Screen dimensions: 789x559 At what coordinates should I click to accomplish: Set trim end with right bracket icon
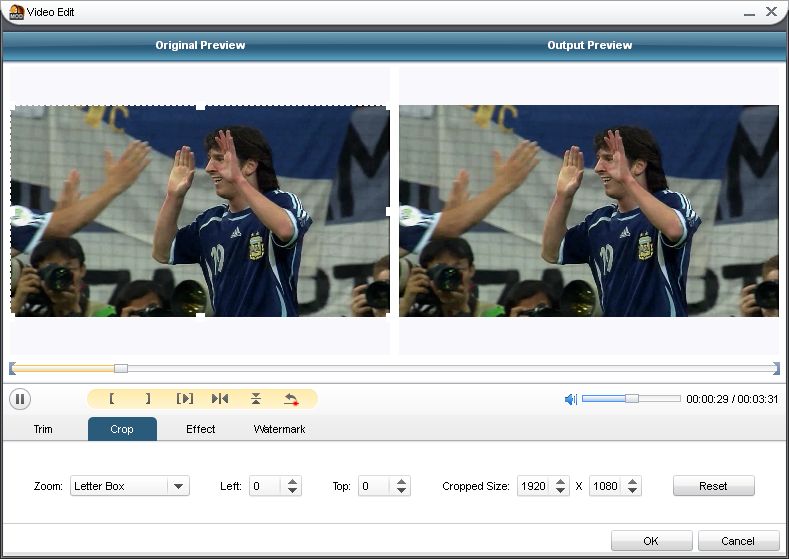coord(148,398)
